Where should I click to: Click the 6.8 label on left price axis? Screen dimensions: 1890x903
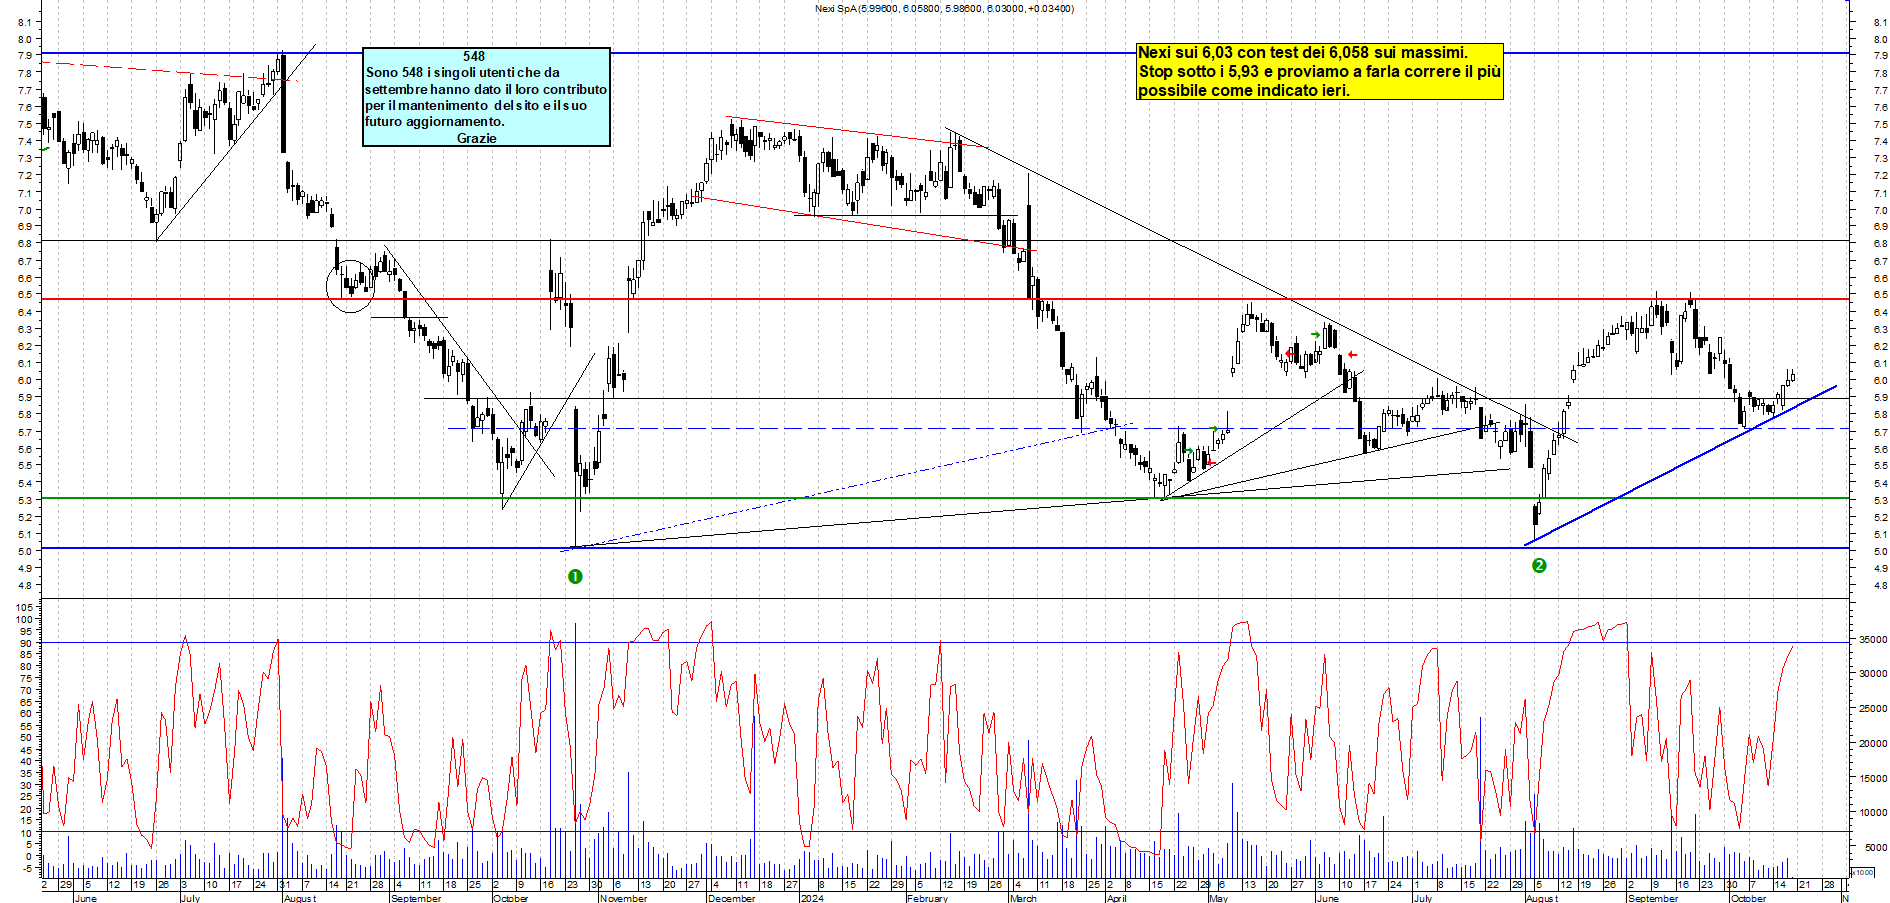(24, 243)
